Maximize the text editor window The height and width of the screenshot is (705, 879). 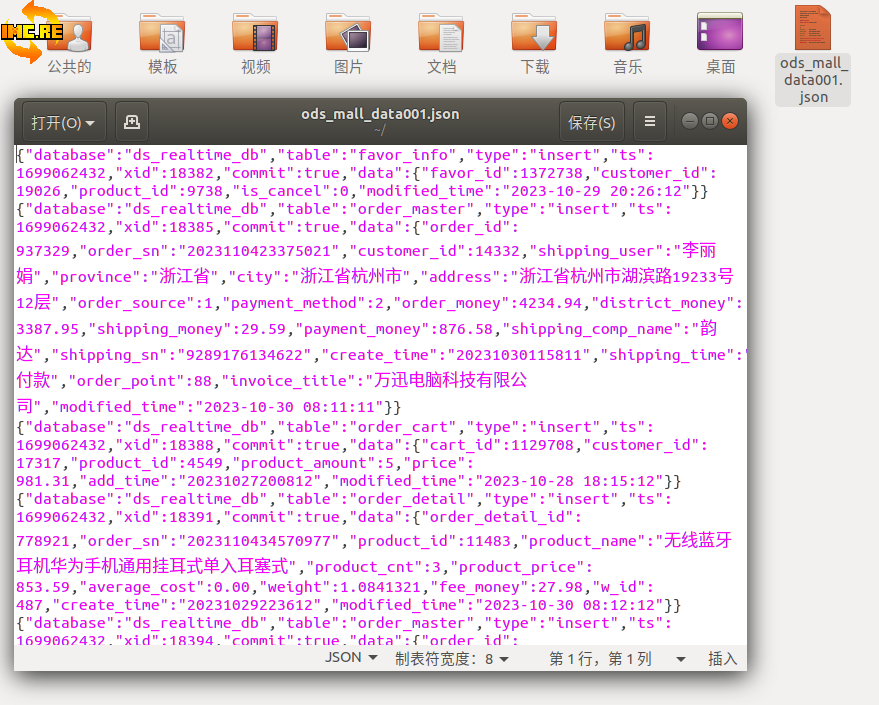pos(710,121)
